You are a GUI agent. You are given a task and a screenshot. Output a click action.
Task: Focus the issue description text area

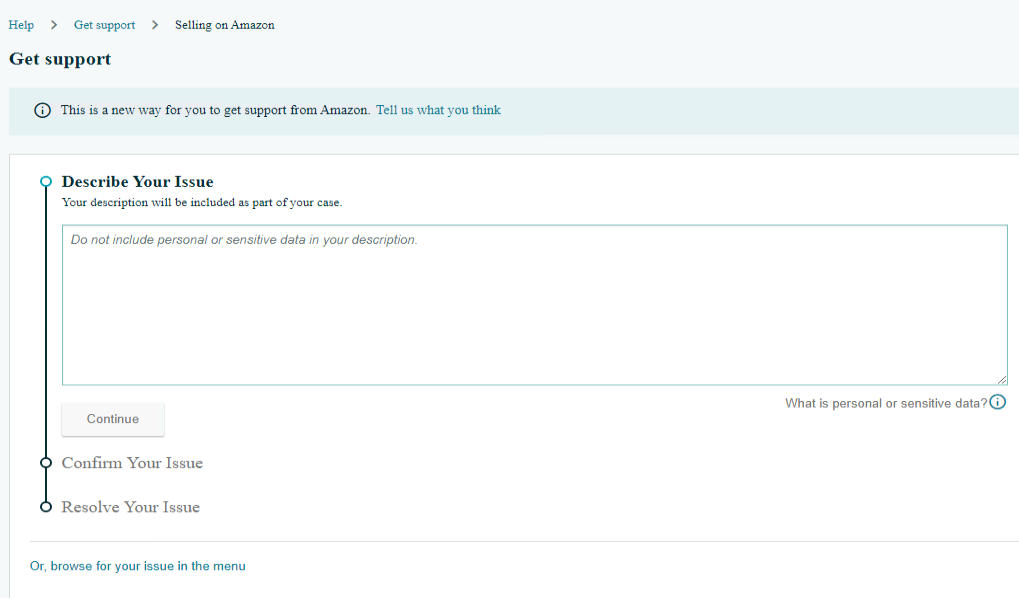(x=534, y=305)
